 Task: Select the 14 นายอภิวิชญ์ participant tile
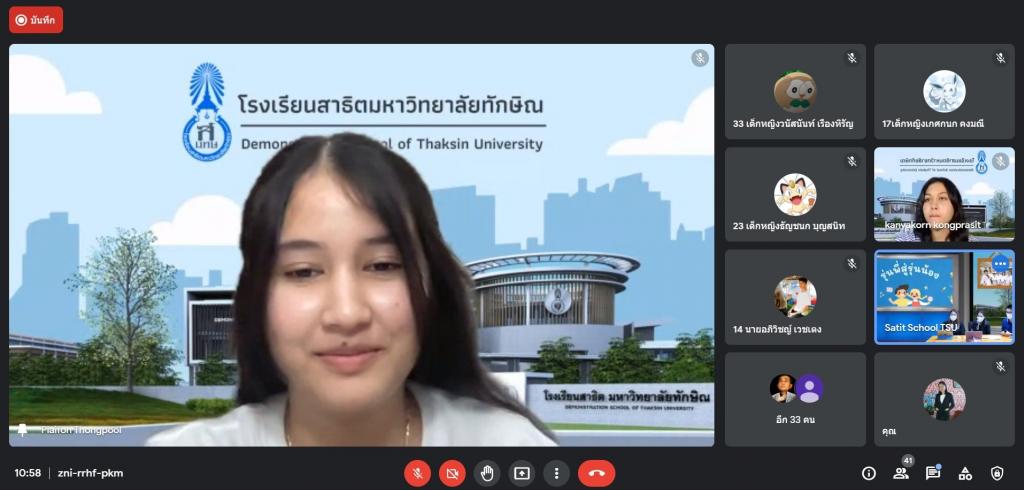(x=795, y=297)
